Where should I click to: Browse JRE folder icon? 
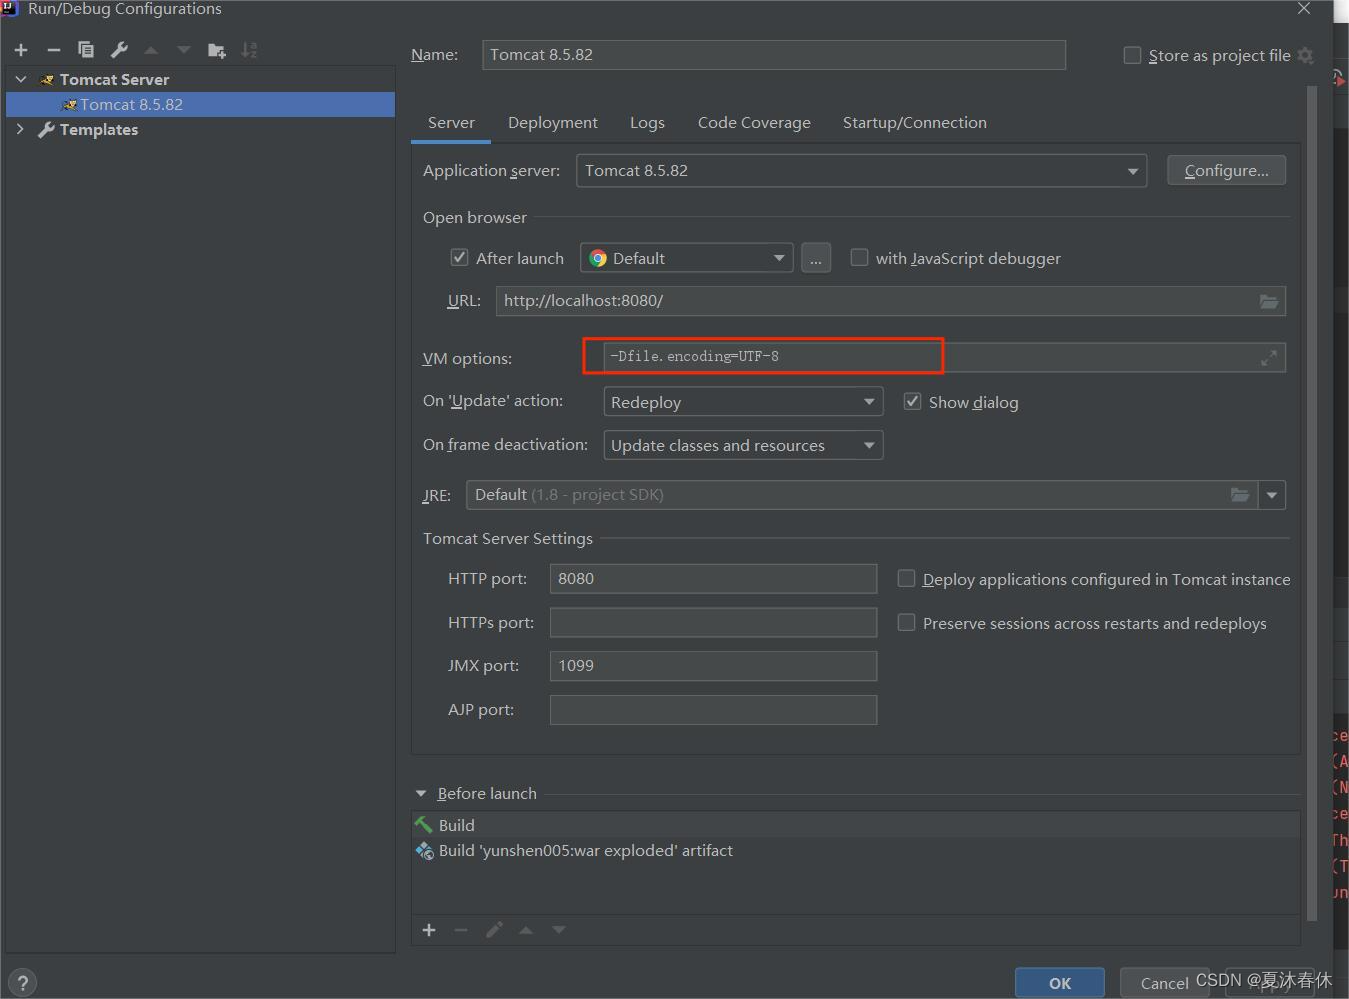[1240, 495]
